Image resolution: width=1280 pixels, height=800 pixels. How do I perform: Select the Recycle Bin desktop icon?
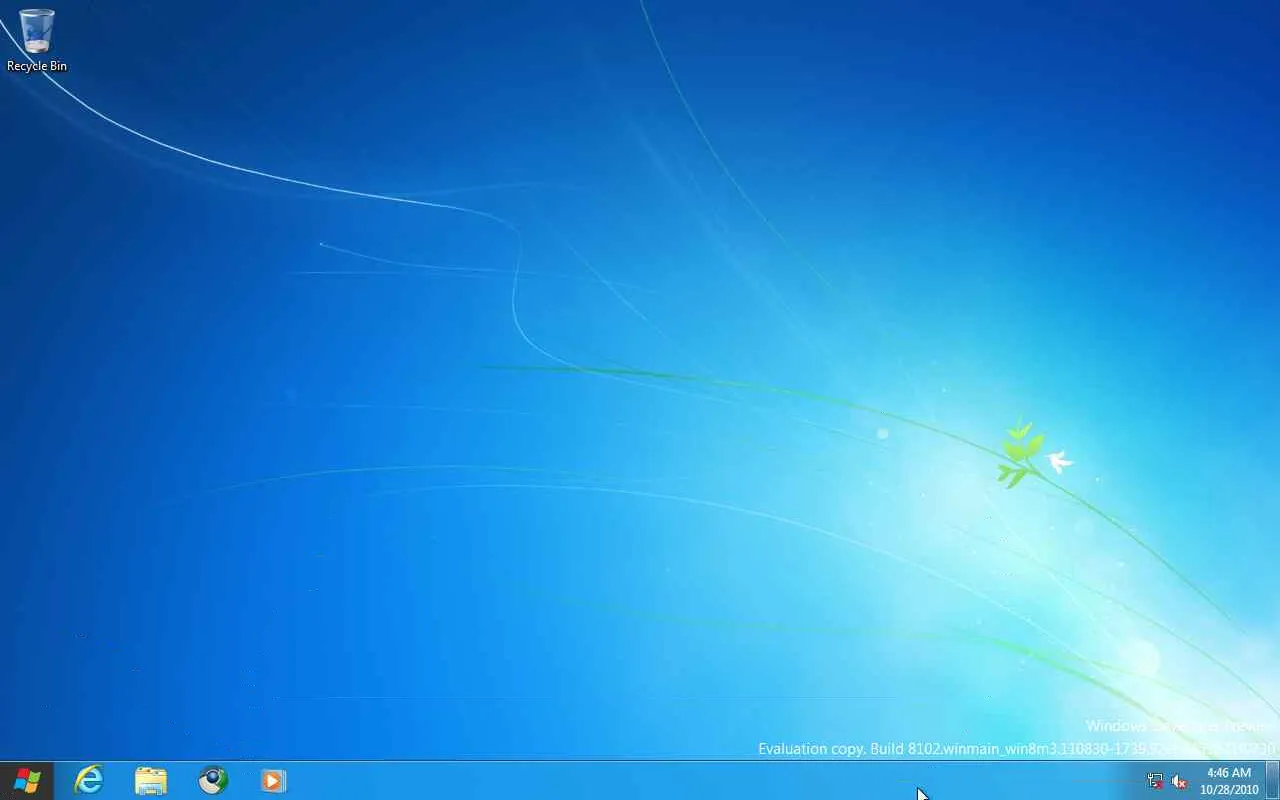(37, 40)
